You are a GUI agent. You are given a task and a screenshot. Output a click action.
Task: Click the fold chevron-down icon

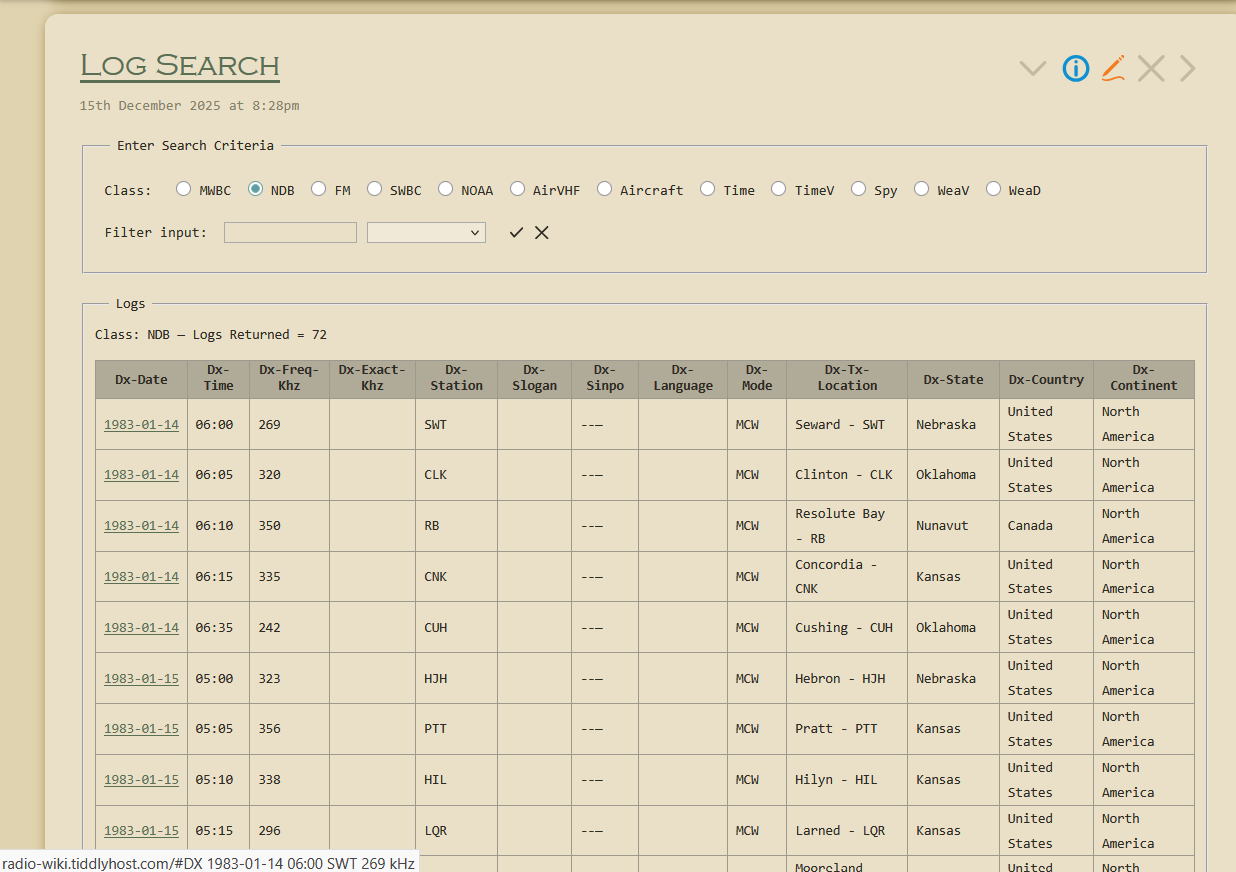[1032, 68]
